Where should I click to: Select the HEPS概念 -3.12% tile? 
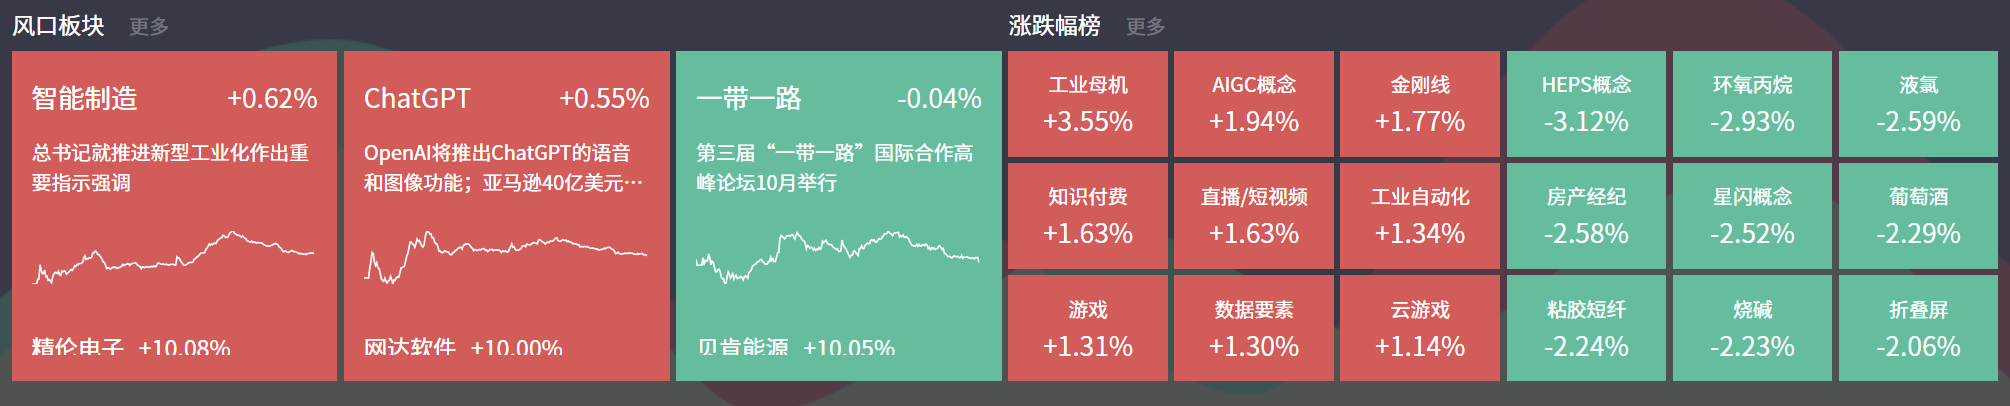click(1586, 104)
